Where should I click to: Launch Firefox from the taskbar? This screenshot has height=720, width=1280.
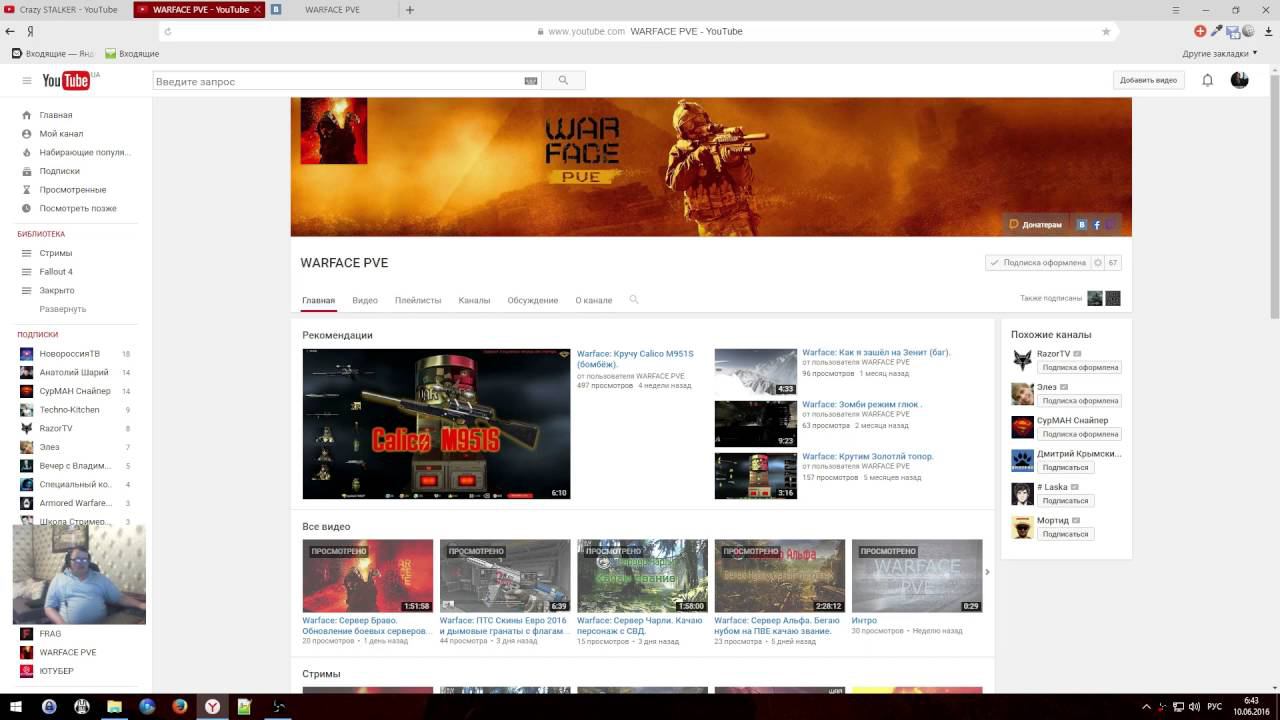pyautogui.click(x=180, y=707)
